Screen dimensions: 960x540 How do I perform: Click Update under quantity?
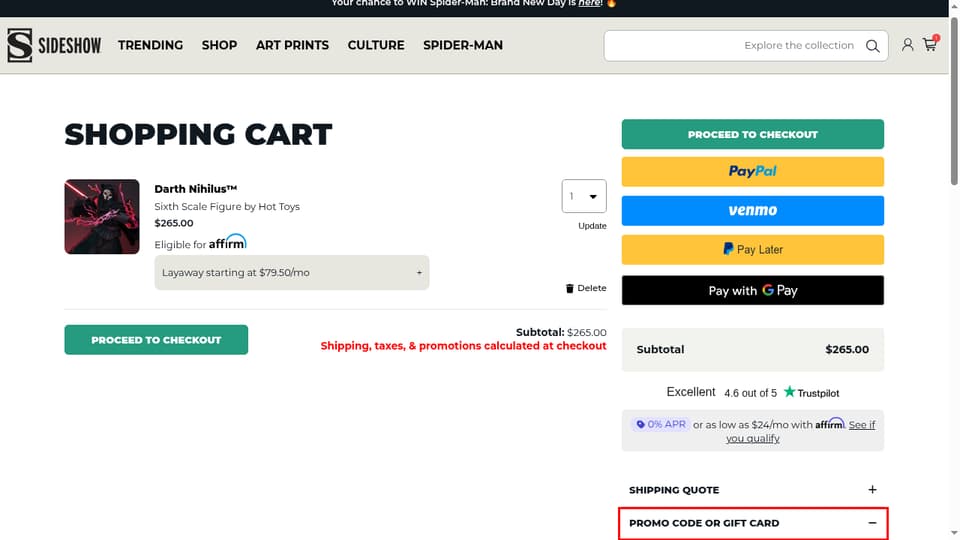pos(592,226)
